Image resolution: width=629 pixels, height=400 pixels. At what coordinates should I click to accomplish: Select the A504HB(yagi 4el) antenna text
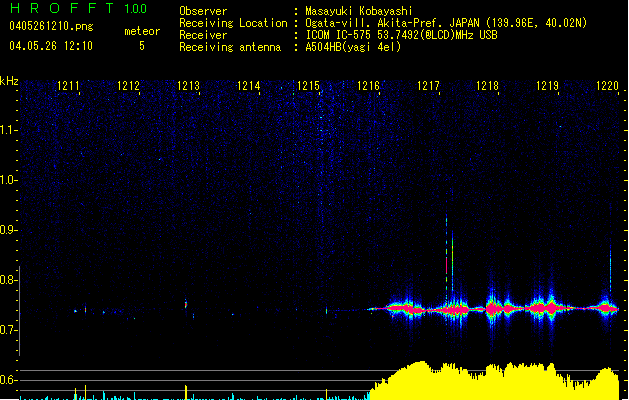click(353, 47)
